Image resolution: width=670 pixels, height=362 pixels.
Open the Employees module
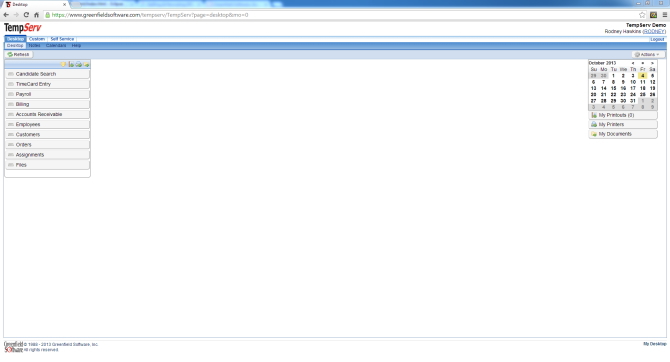47,124
